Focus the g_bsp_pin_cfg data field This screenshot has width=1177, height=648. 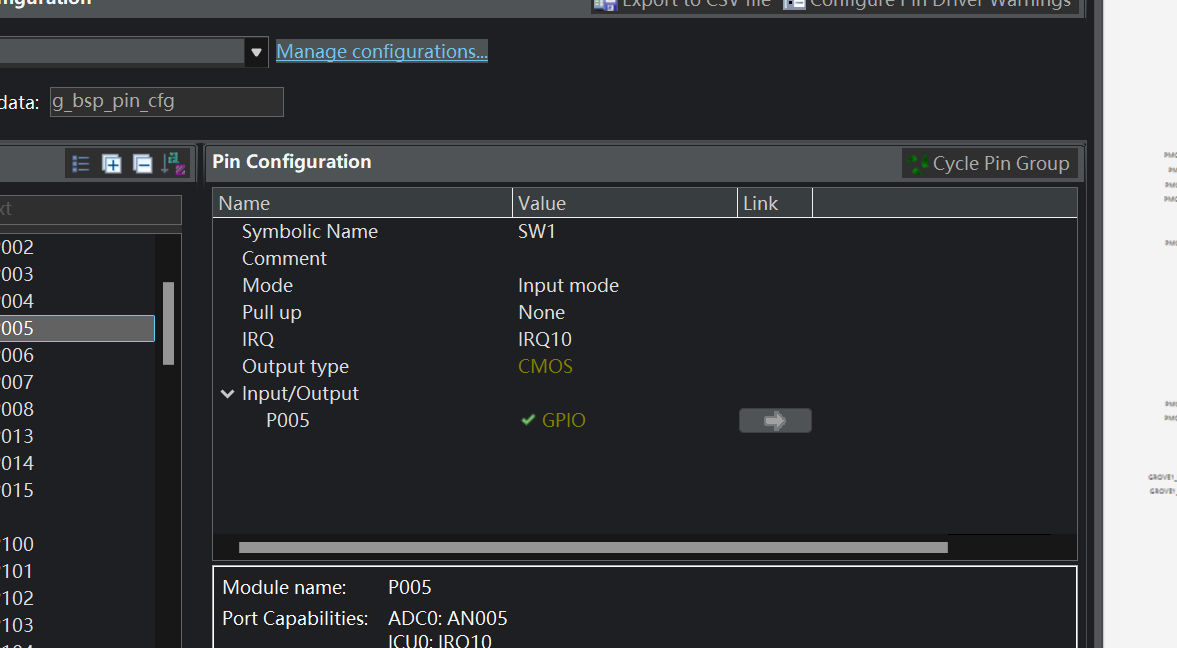click(167, 101)
